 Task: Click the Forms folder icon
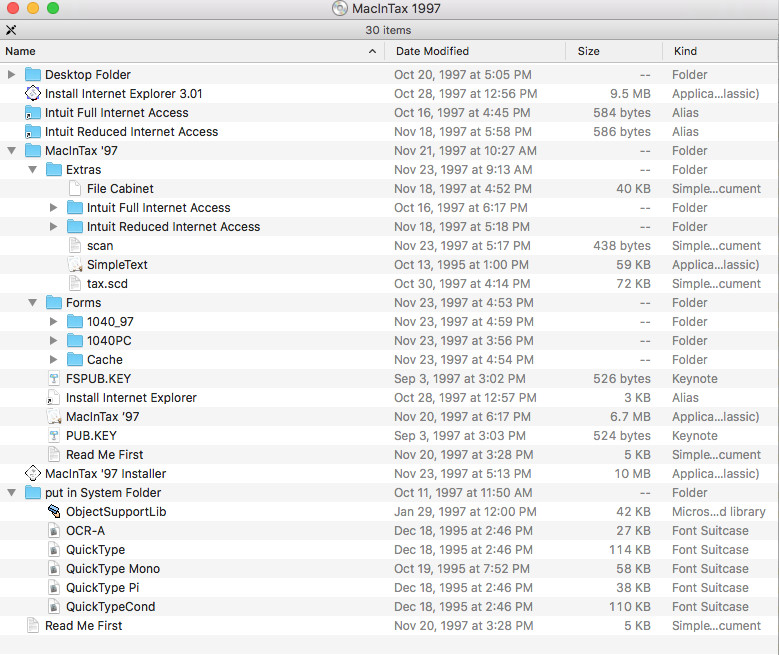pos(54,303)
